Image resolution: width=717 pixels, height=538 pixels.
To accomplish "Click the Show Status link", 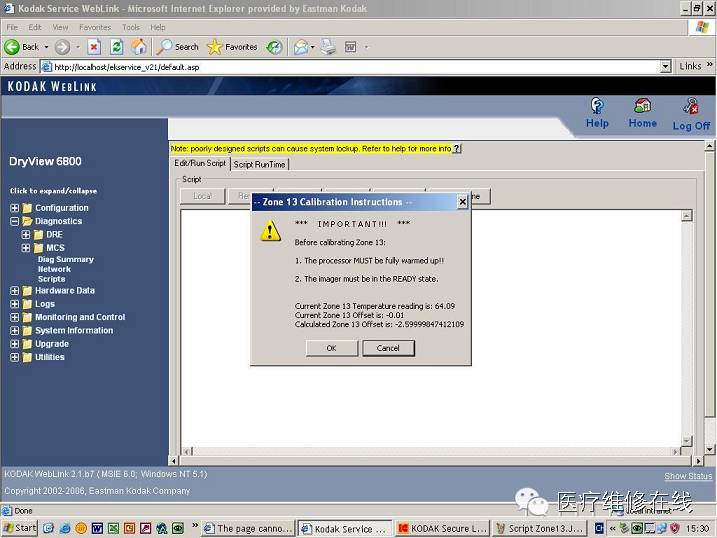I will pyautogui.click(x=688, y=476).
